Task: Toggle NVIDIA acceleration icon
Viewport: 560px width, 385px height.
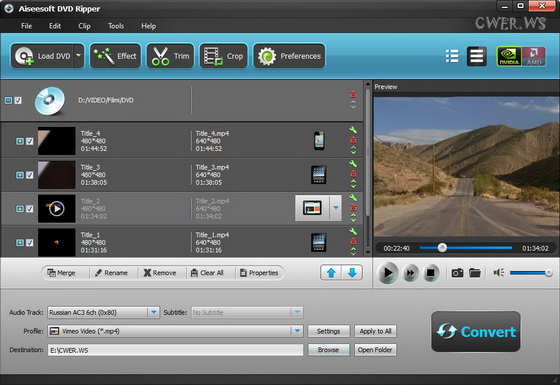Action: pos(509,56)
